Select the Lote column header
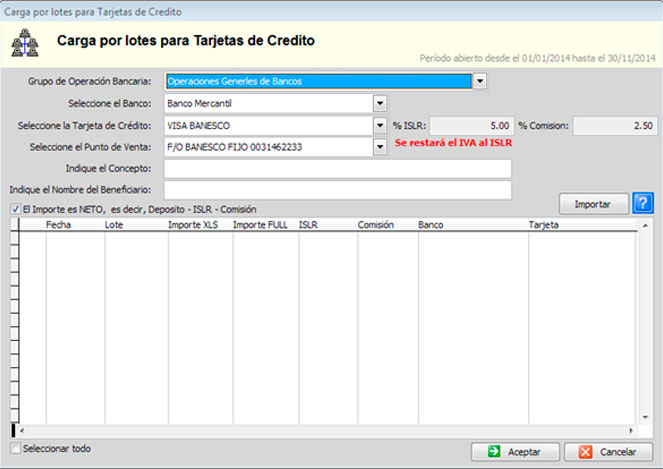Screen dimensions: 663x469 click(131, 226)
